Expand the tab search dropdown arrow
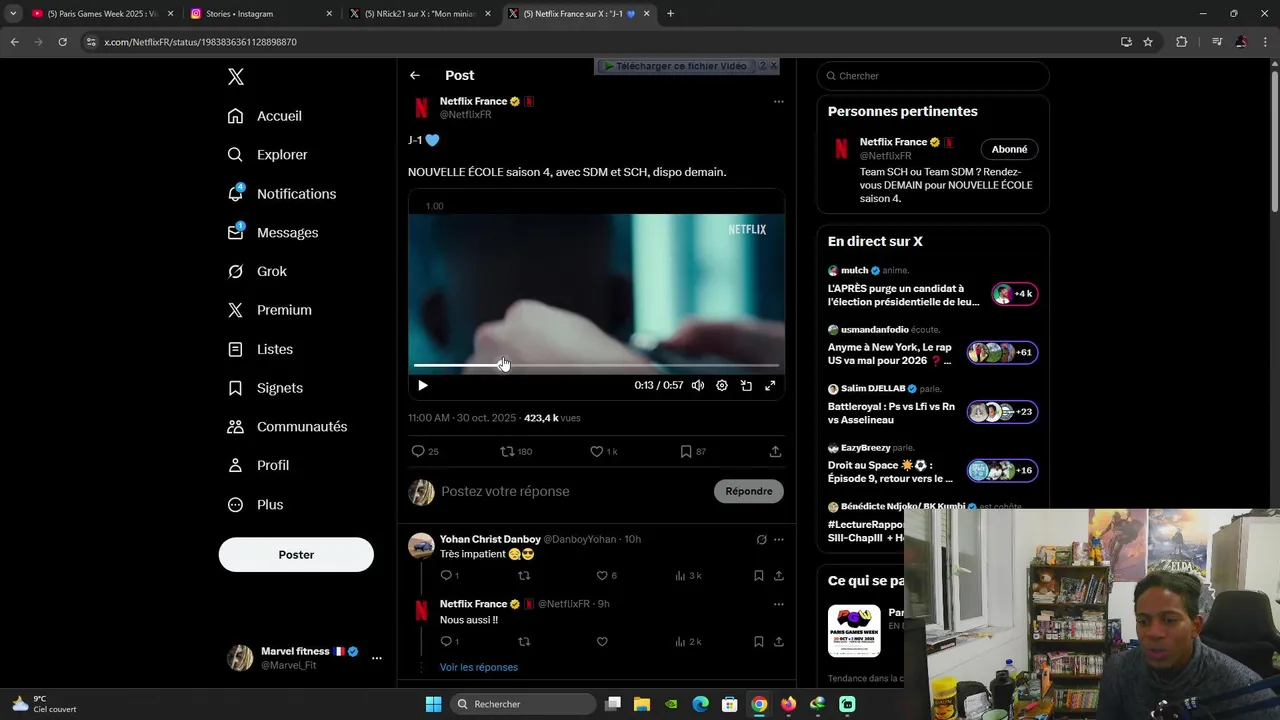The image size is (1280, 720). click(12, 14)
